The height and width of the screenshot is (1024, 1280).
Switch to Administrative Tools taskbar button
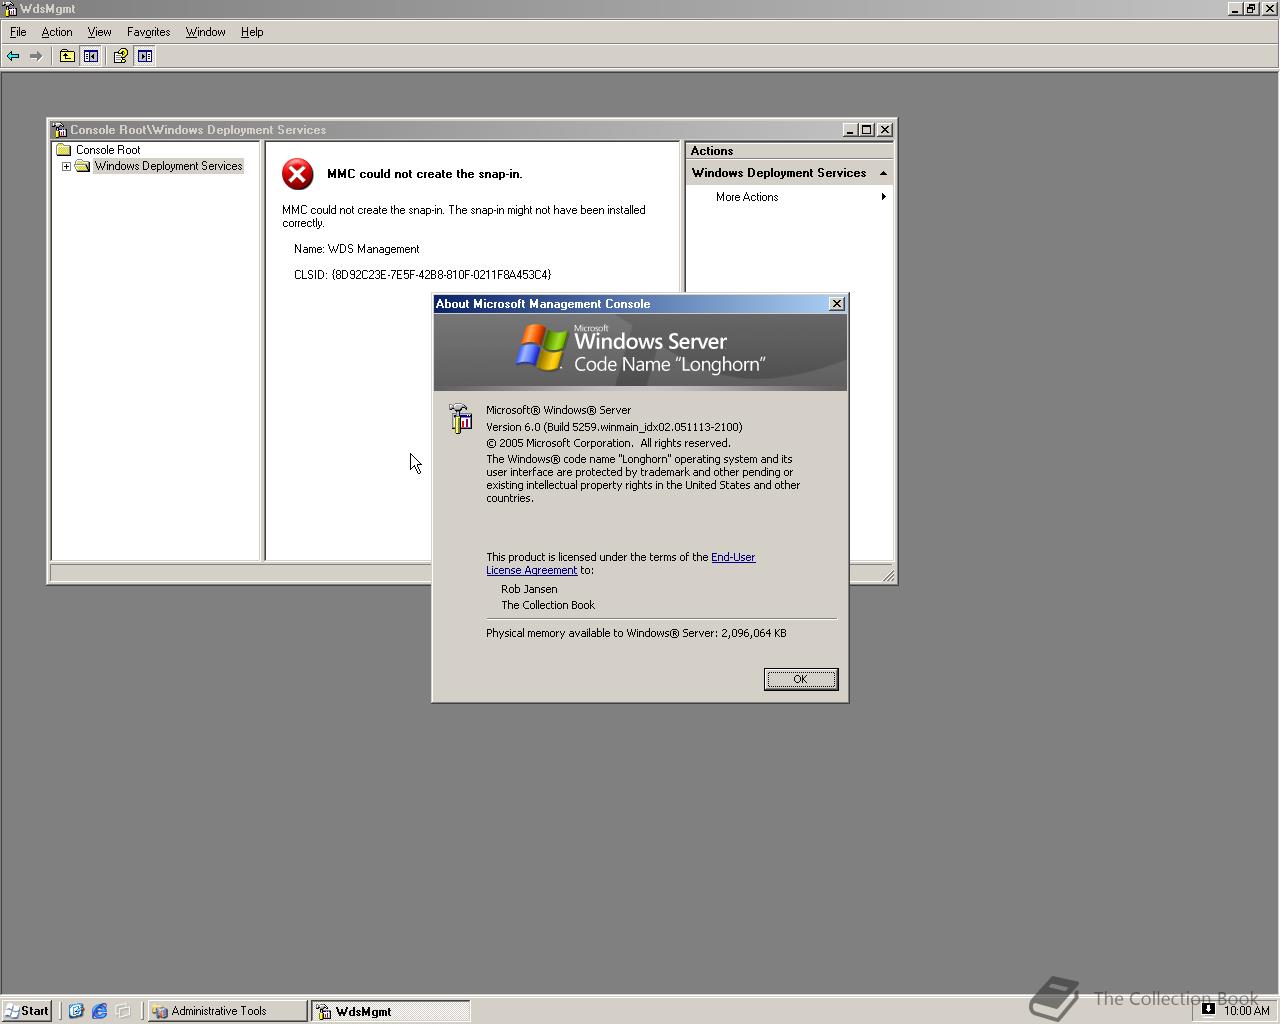pyautogui.click(x=227, y=1011)
